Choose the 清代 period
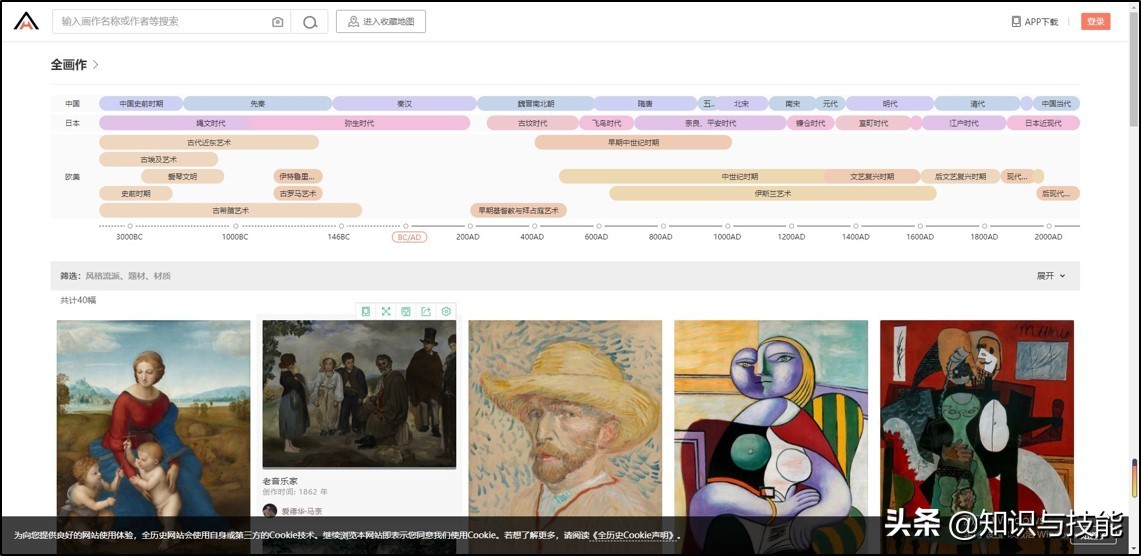 (977, 104)
